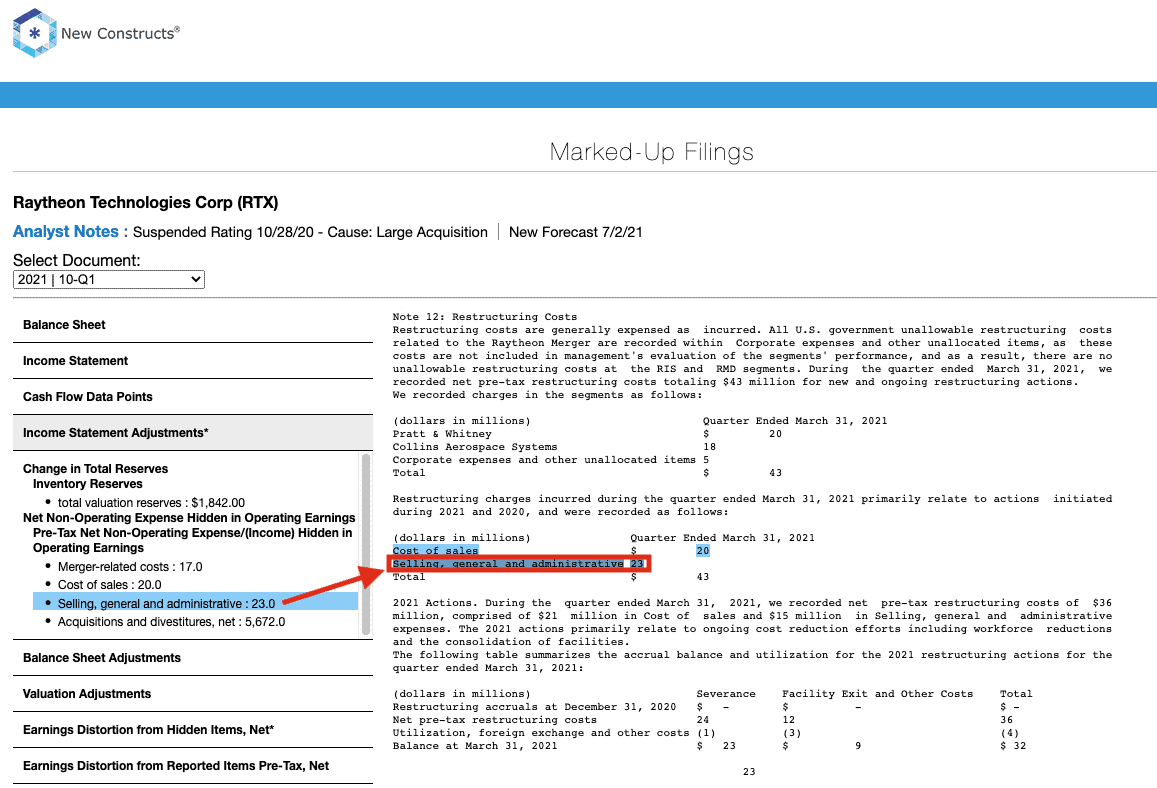Viewport: 1157px width, 788px height.
Task: Select Acquisitions and divestitures, net : 5,672.0 item
Action: point(171,622)
